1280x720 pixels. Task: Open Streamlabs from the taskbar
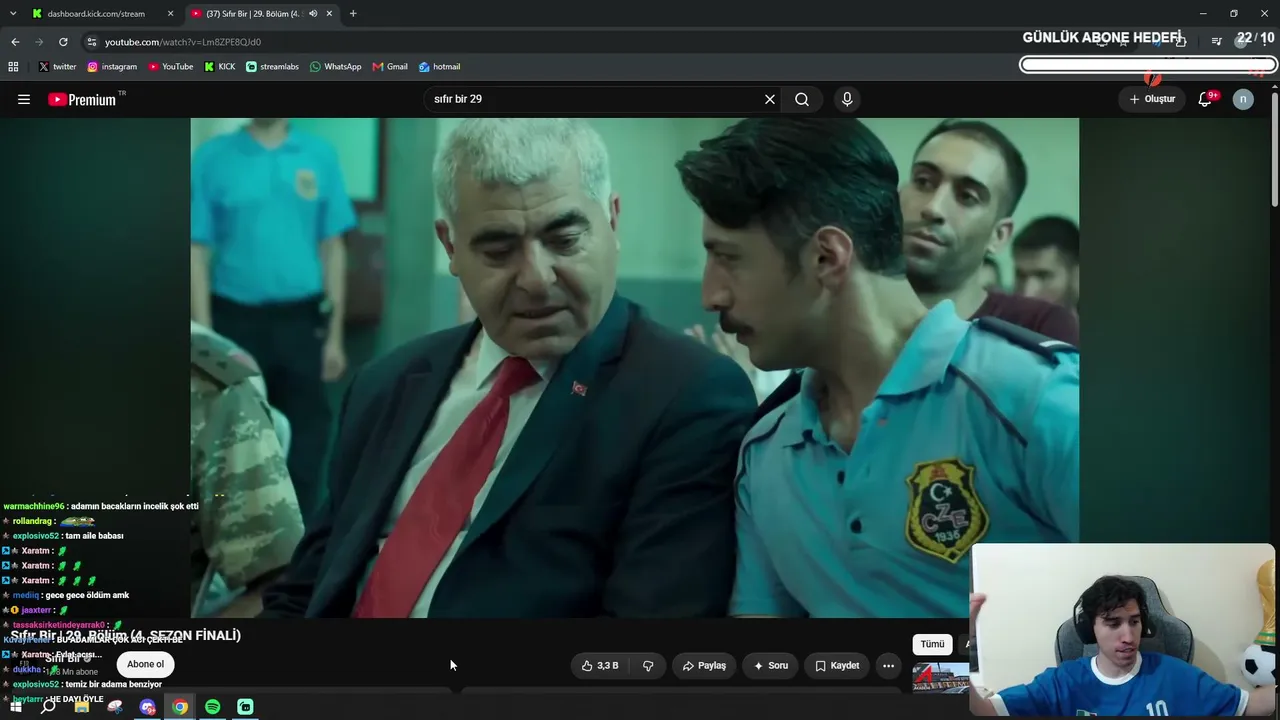[246, 707]
